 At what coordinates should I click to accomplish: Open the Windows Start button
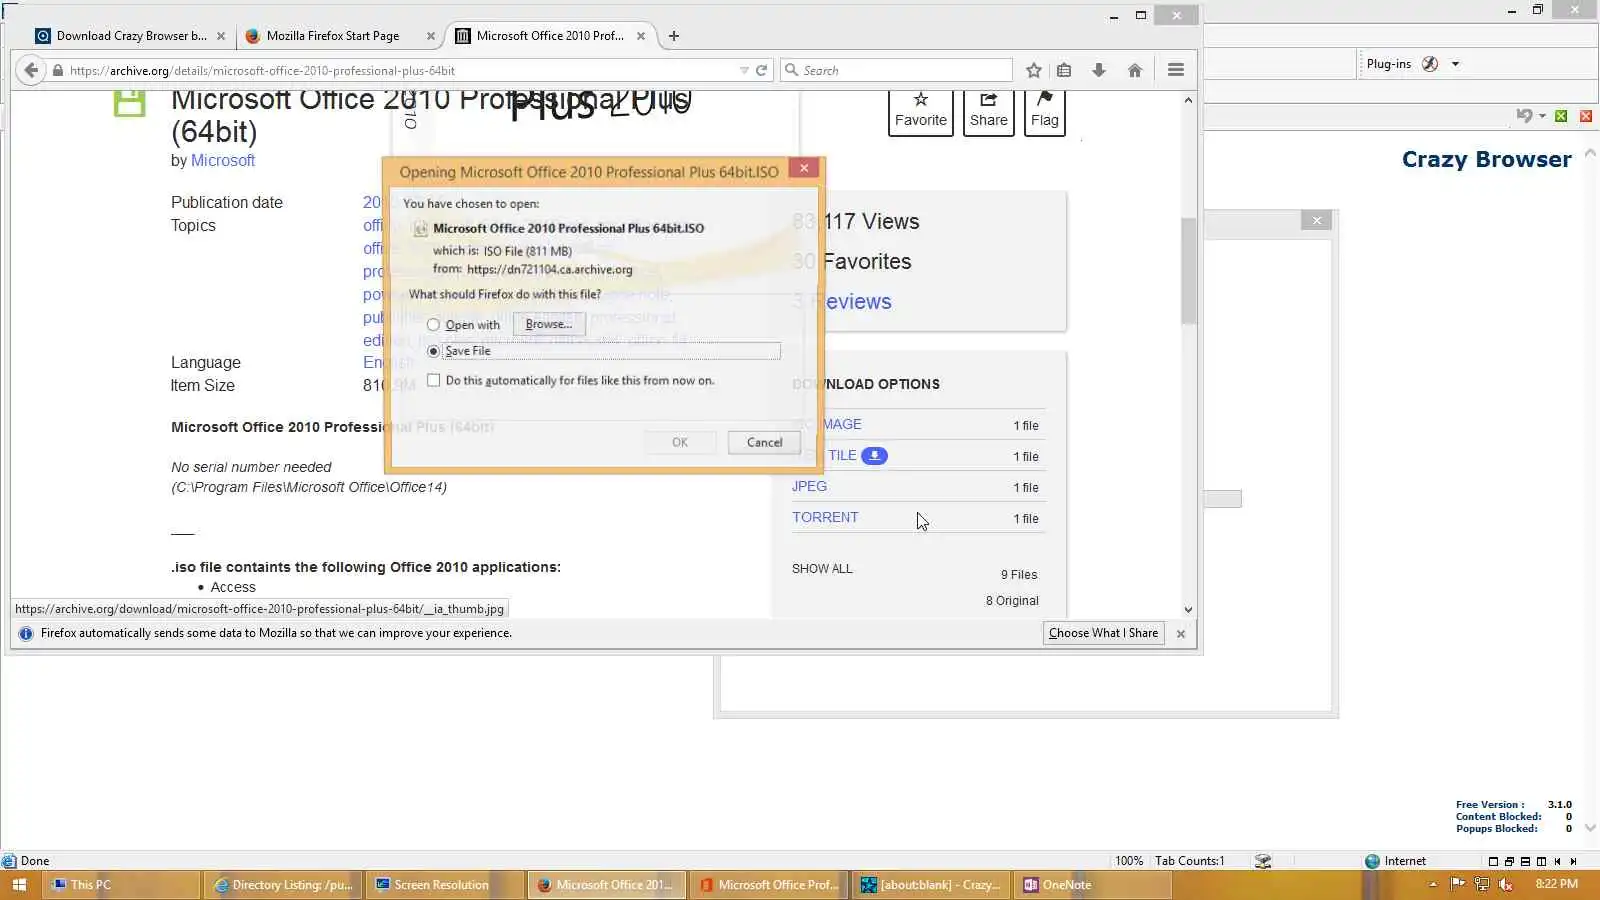coord(19,885)
